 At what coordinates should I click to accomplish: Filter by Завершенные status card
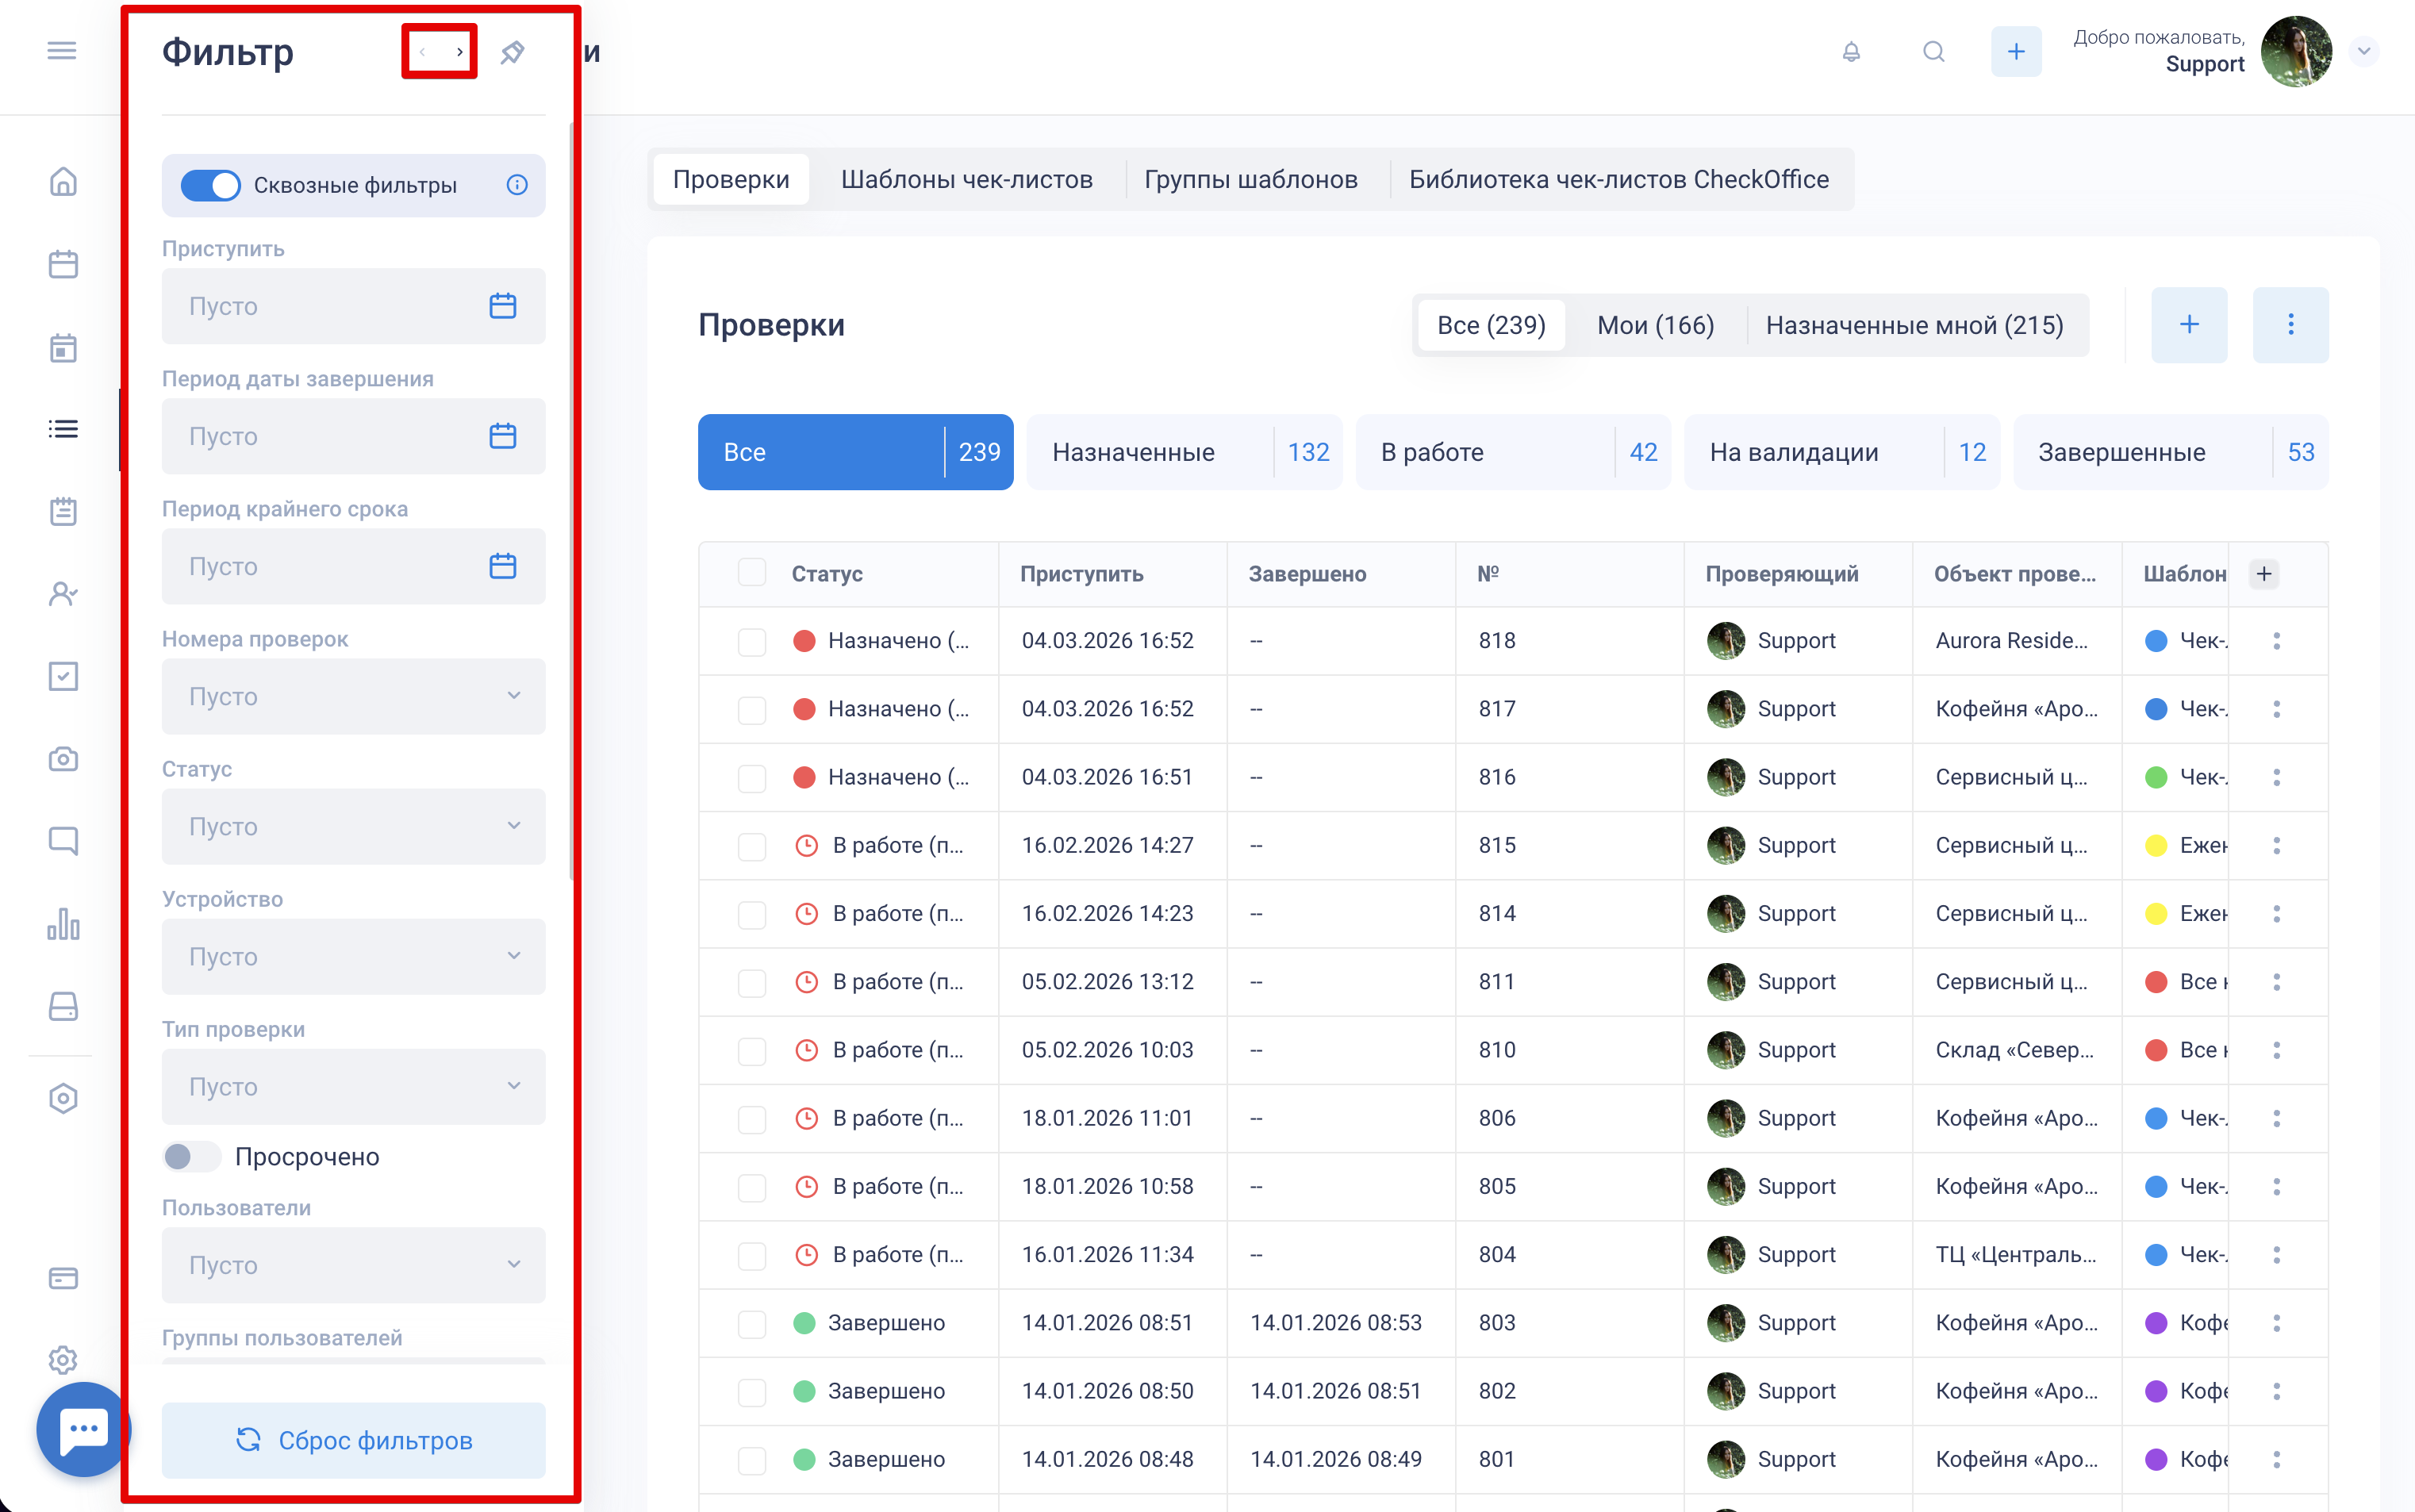tap(2170, 452)
